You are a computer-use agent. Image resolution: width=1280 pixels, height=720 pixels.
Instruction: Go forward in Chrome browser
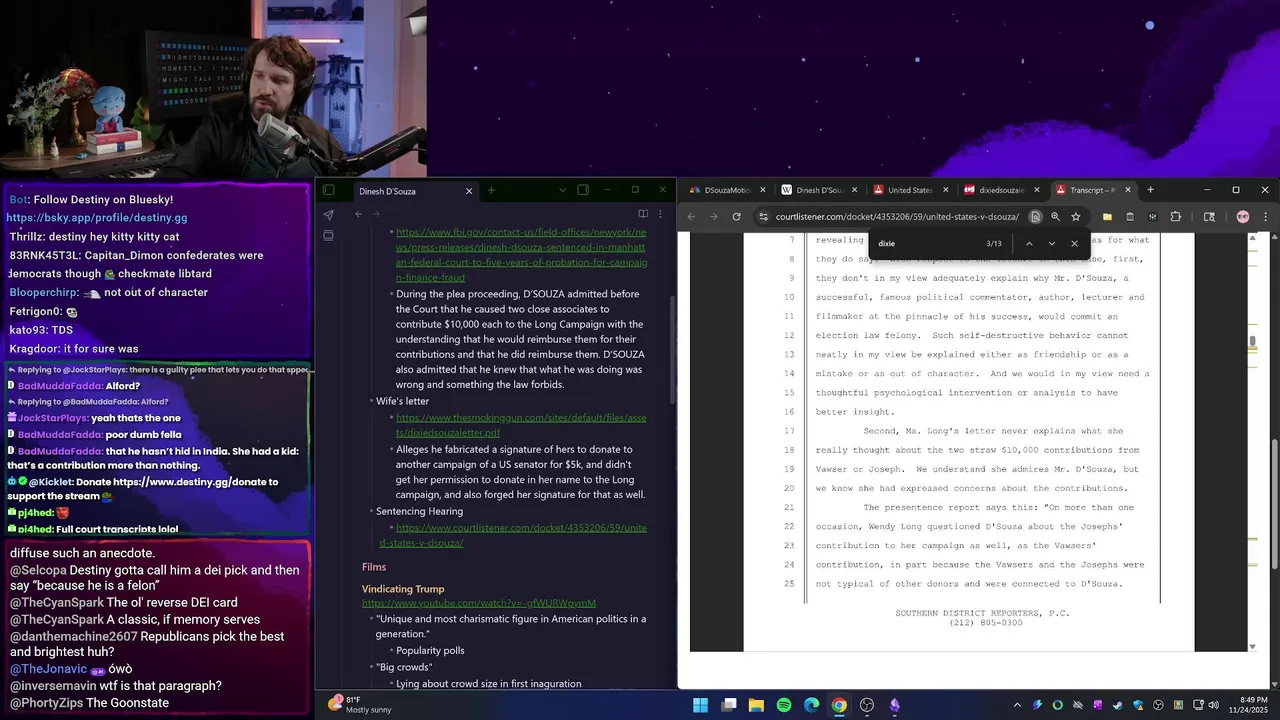[x=713, y=217]
